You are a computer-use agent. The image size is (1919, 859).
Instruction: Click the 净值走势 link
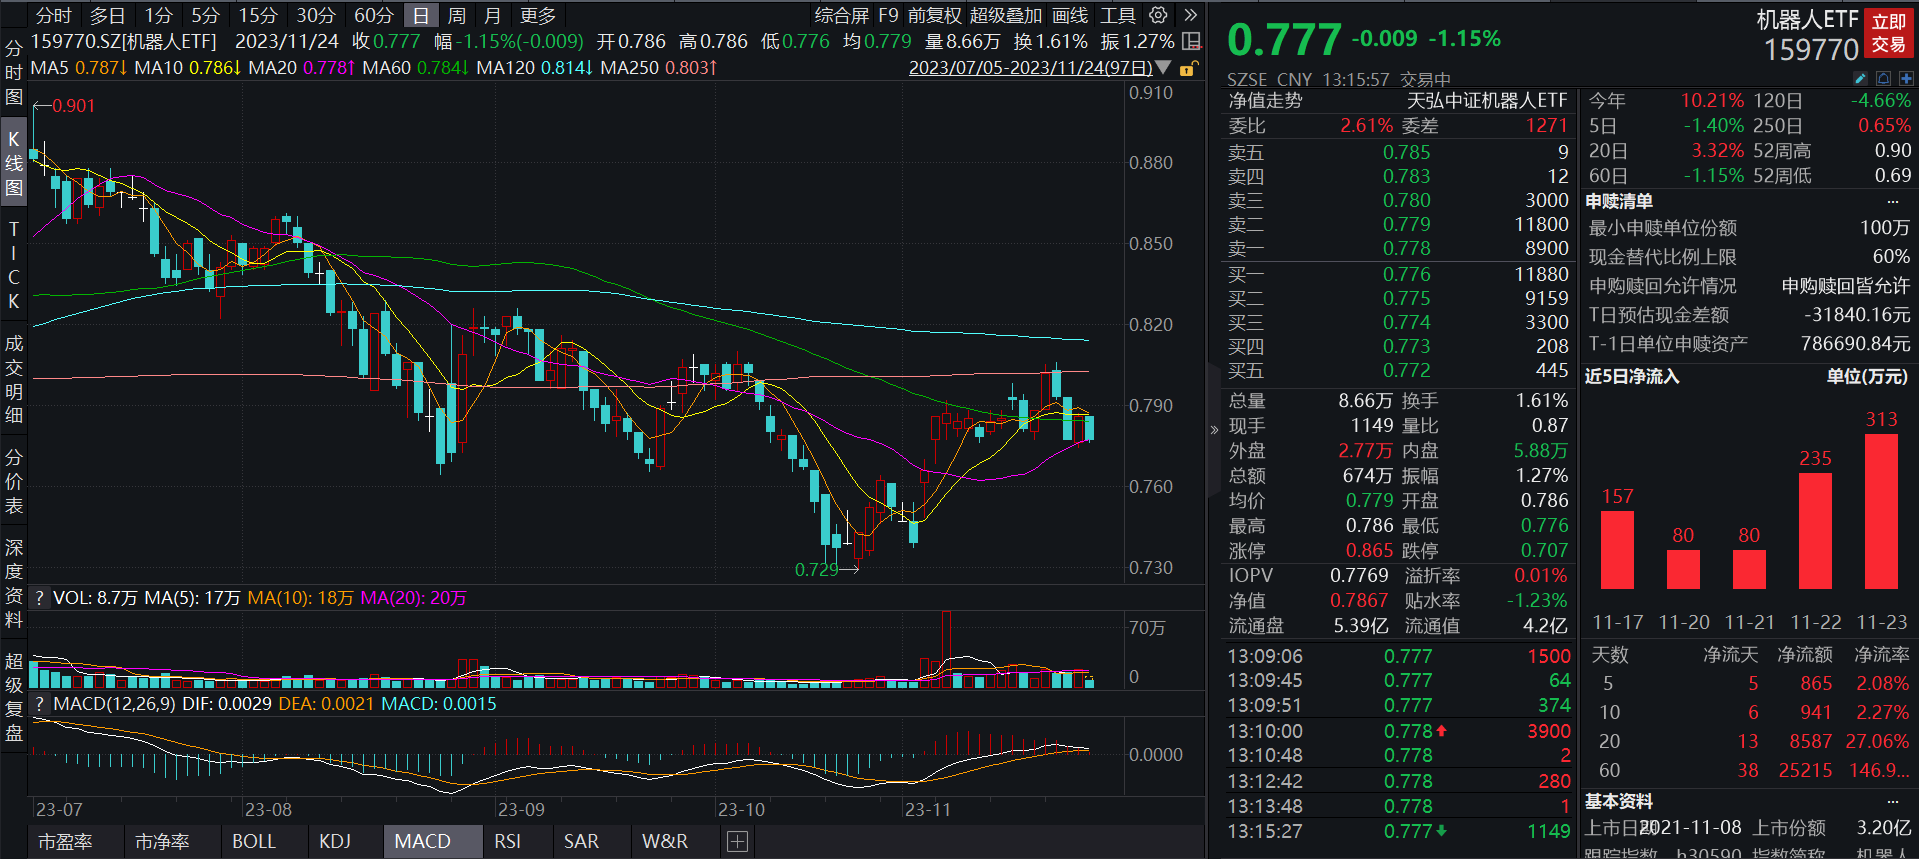[x=1265, y=101]
